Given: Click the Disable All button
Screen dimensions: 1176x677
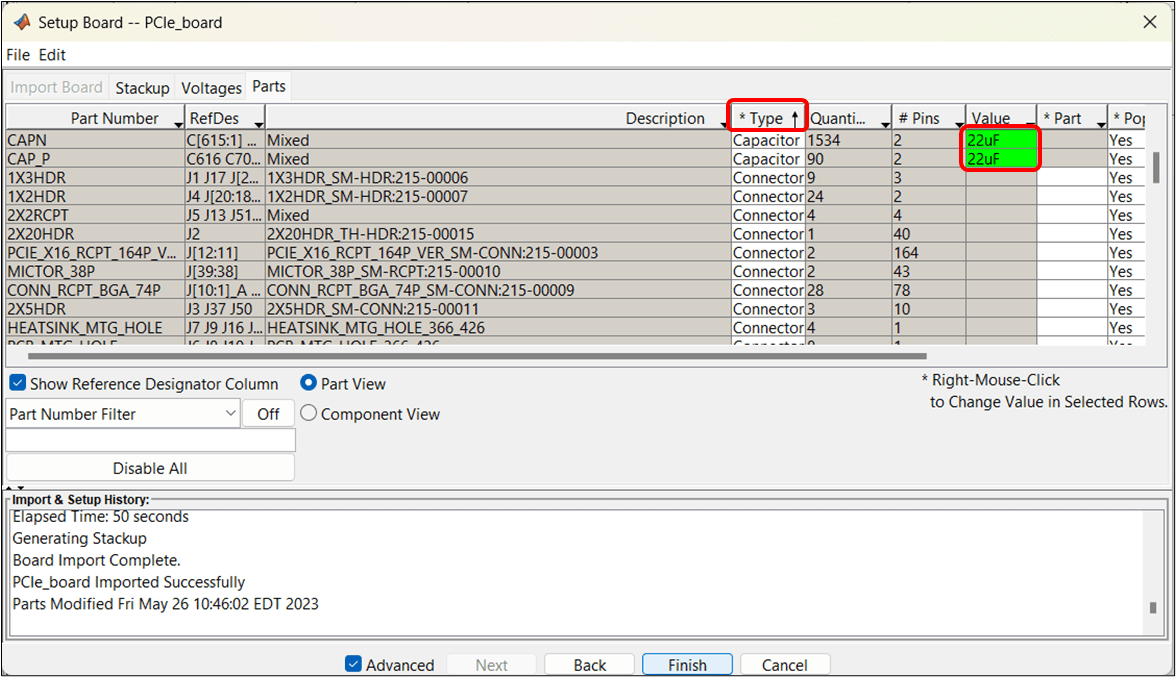Looking at the screenshot, I should click(x=150, y=468).
